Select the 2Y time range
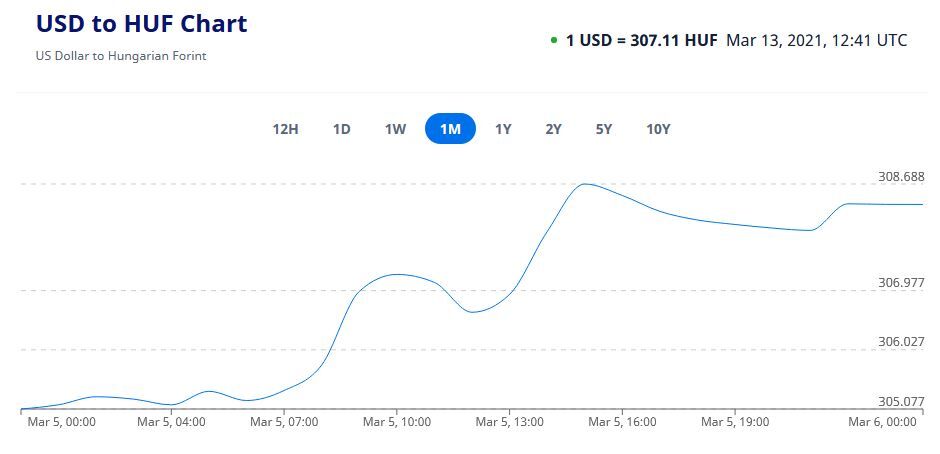 click(x=553, y=129)
